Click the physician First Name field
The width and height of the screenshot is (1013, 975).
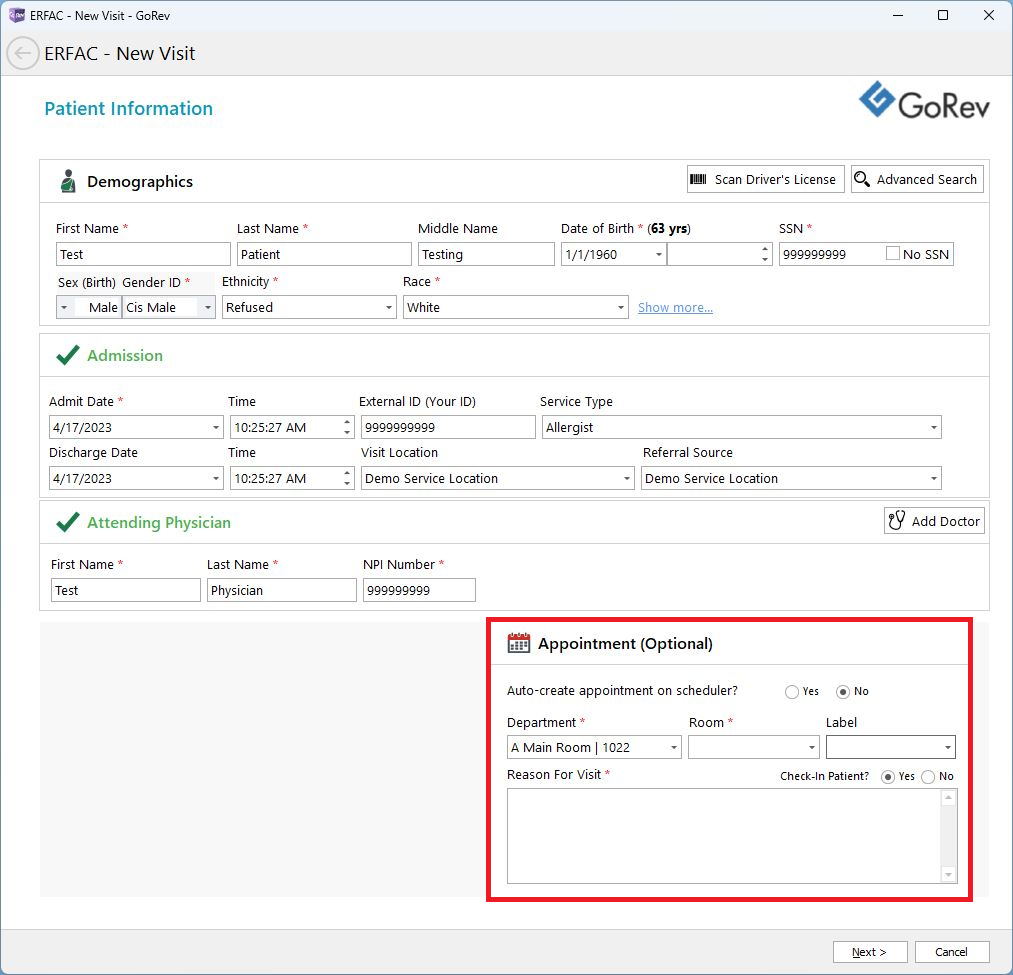tap(125, 591)
